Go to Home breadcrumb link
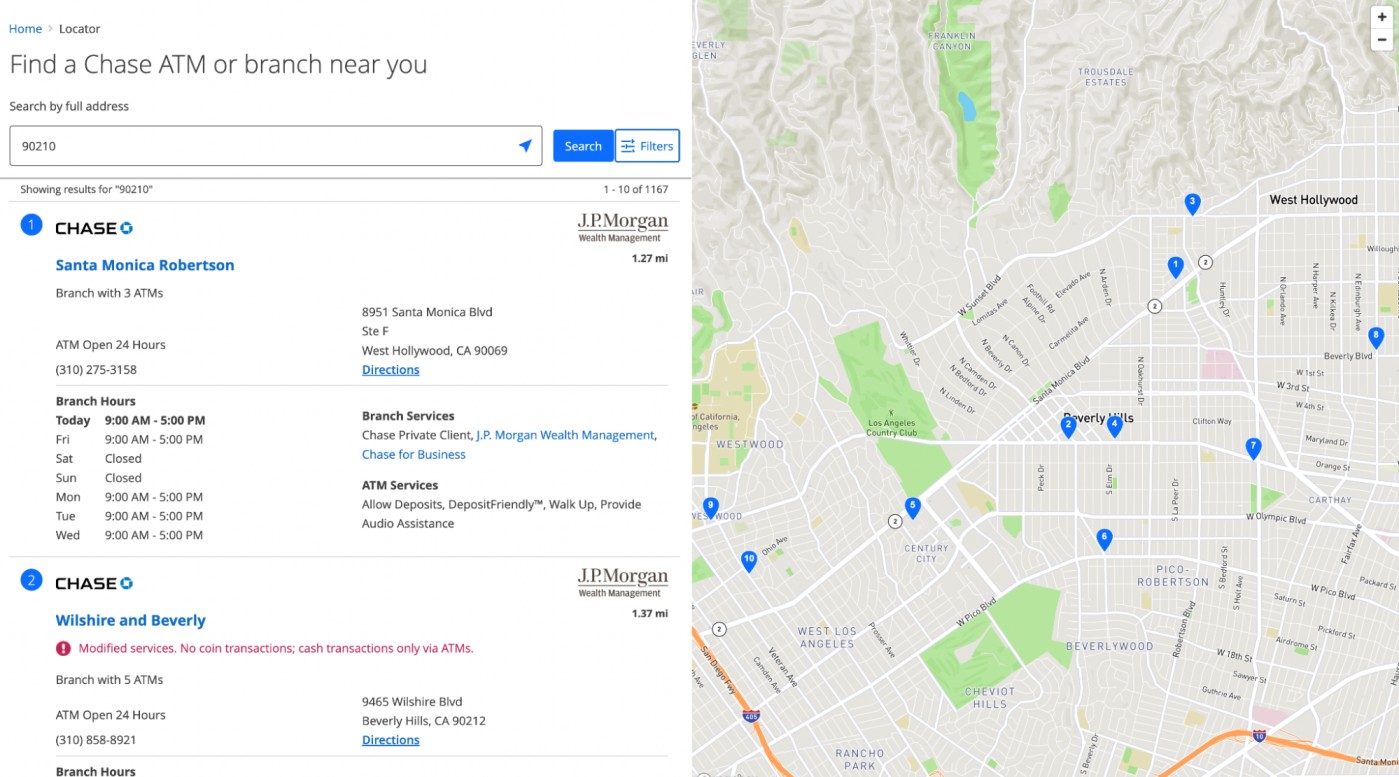 (26, 29)
